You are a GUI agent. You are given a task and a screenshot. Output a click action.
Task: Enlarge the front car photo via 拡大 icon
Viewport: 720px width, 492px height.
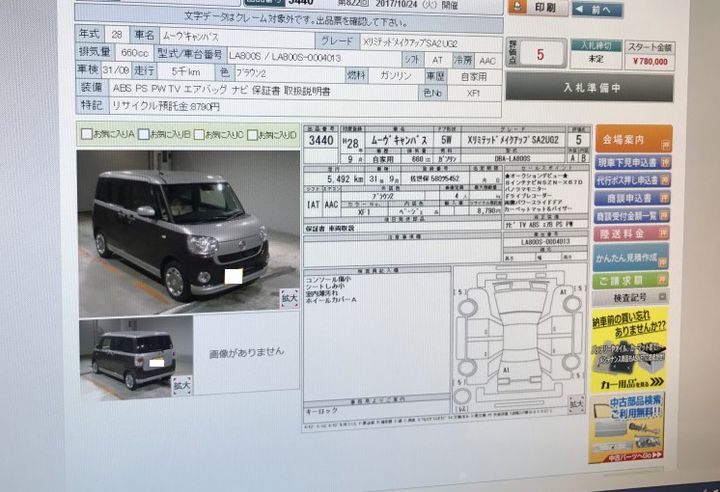pos(288,298)
